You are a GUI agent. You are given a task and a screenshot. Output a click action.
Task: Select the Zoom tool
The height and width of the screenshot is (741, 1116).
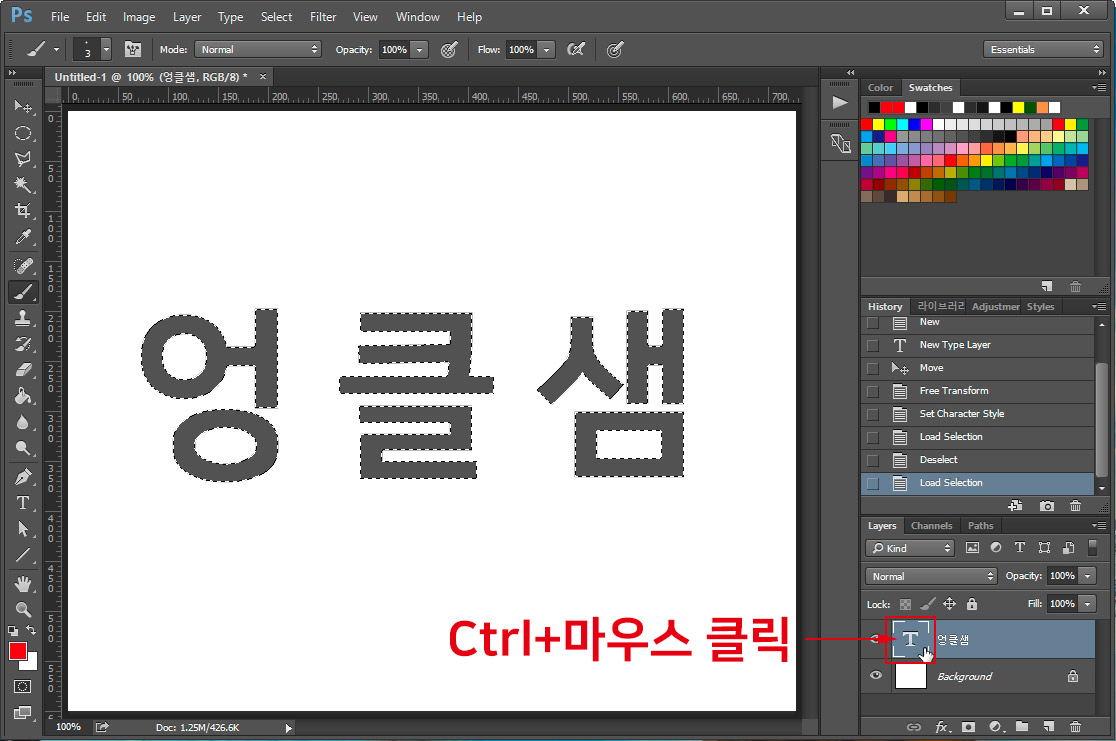[x=24, y=610]
